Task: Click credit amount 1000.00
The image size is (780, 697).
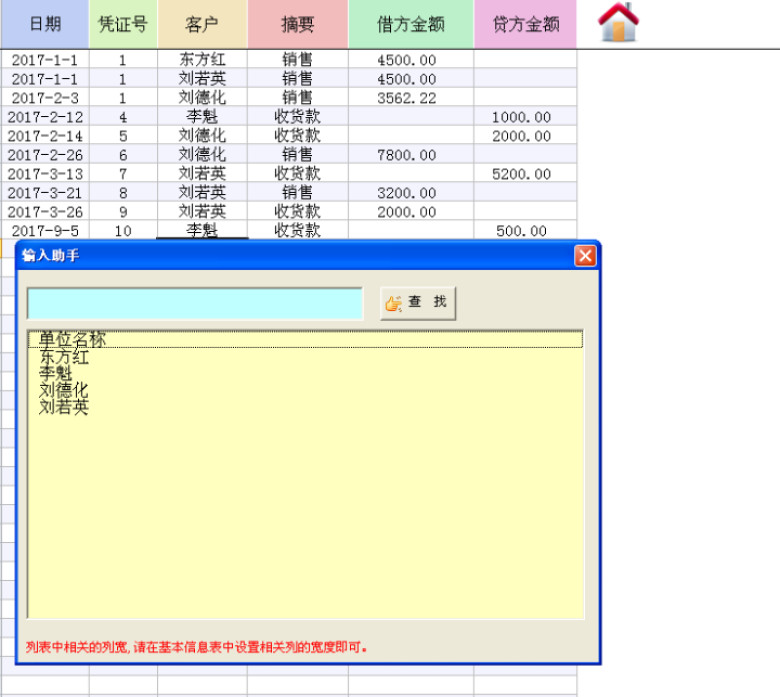Action: tap(525, 116)
